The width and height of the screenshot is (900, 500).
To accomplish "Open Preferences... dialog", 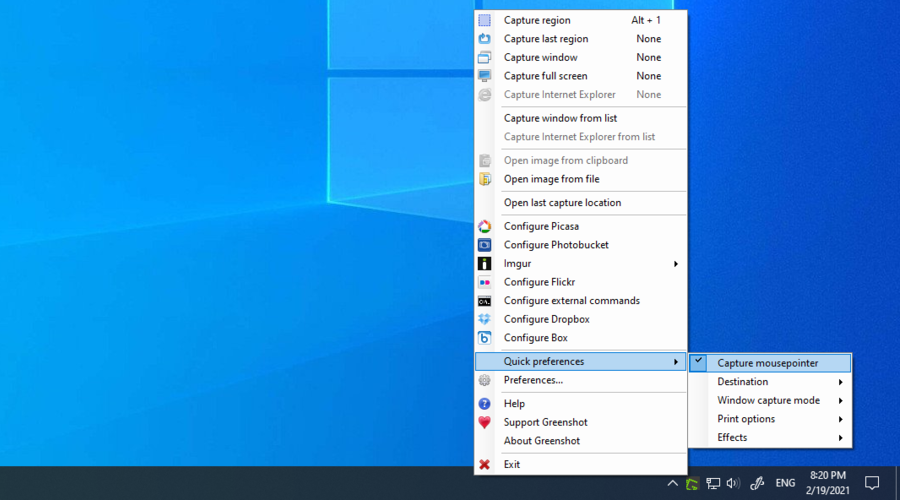I will (x=580, y=380).
